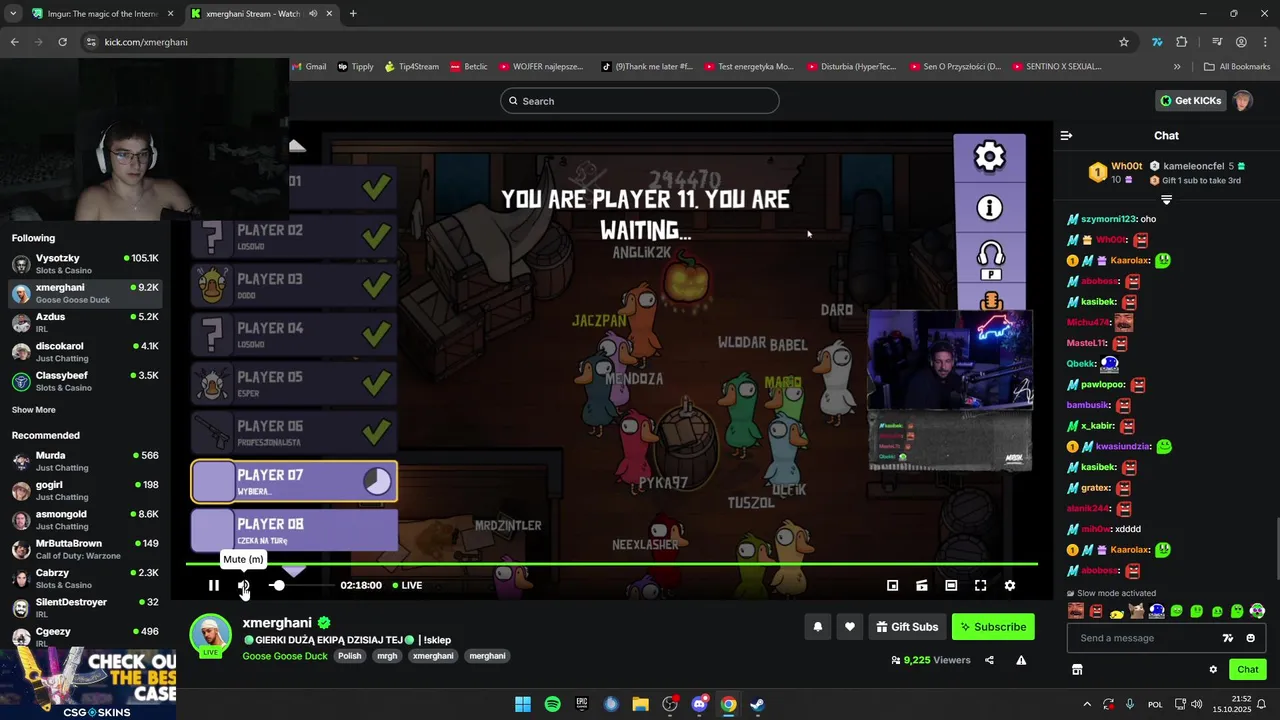1280x720 pixels.
Task: Click the Get KICKs button
Action: coord(1190,100)
